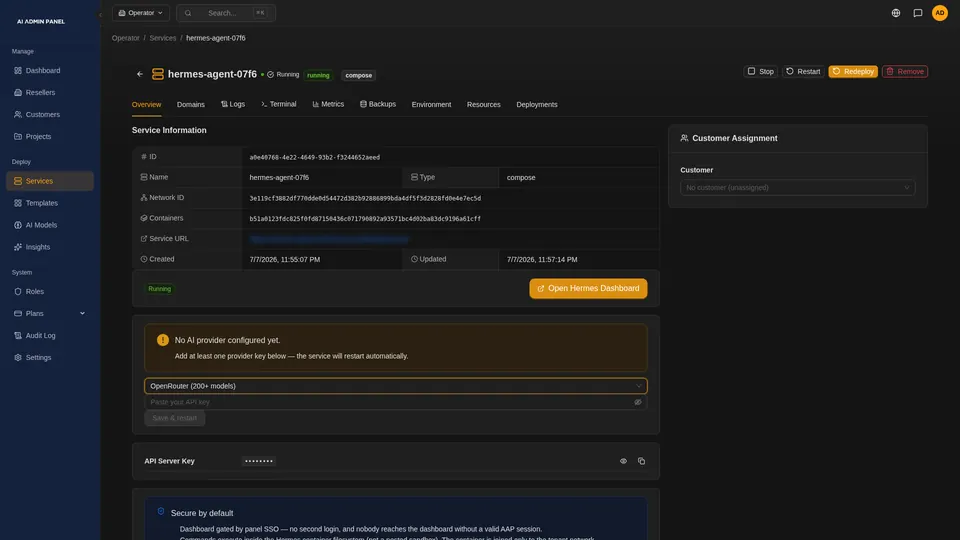The height and width of the screenshot is (540, 960).
Task: Restart the service
Action: coord(803,72)
